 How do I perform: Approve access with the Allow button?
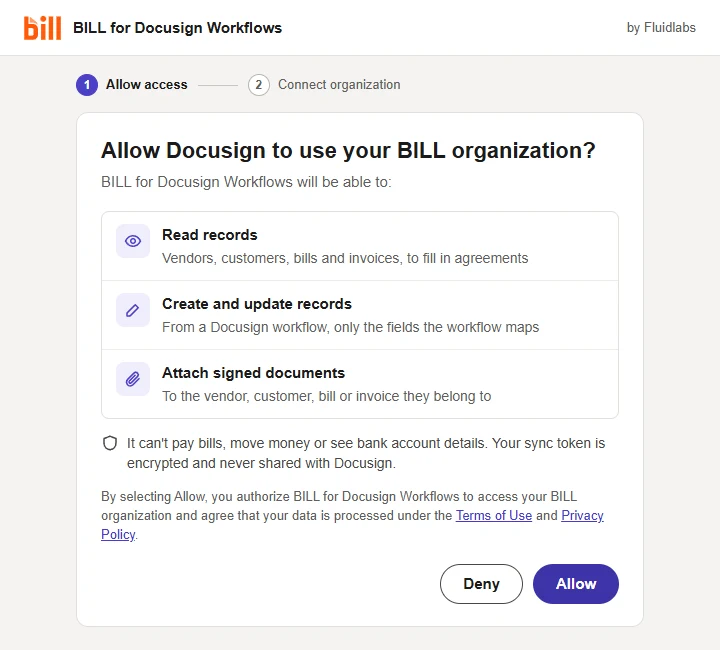point(576,584)
